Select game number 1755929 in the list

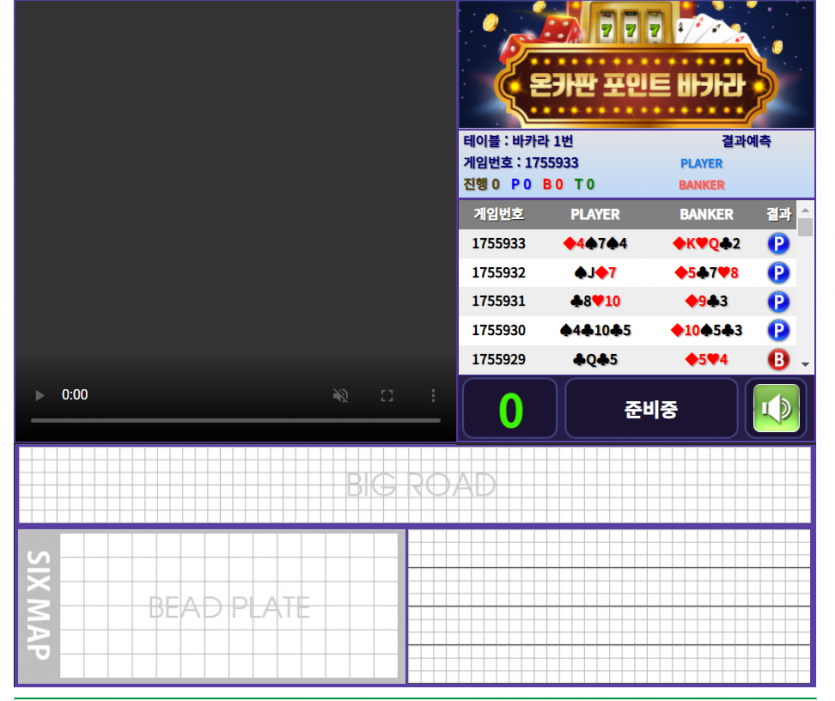tap(498, 360)
